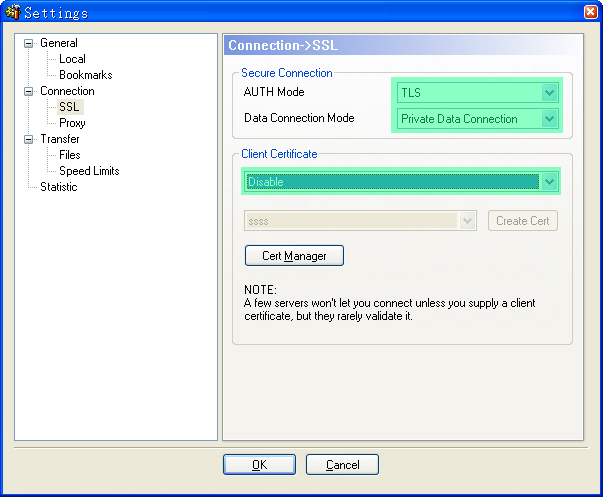Screen dimensions: 603x497
Task: Open the disabled ssss certificate dropdown
Action: click(x=360, y=221)
